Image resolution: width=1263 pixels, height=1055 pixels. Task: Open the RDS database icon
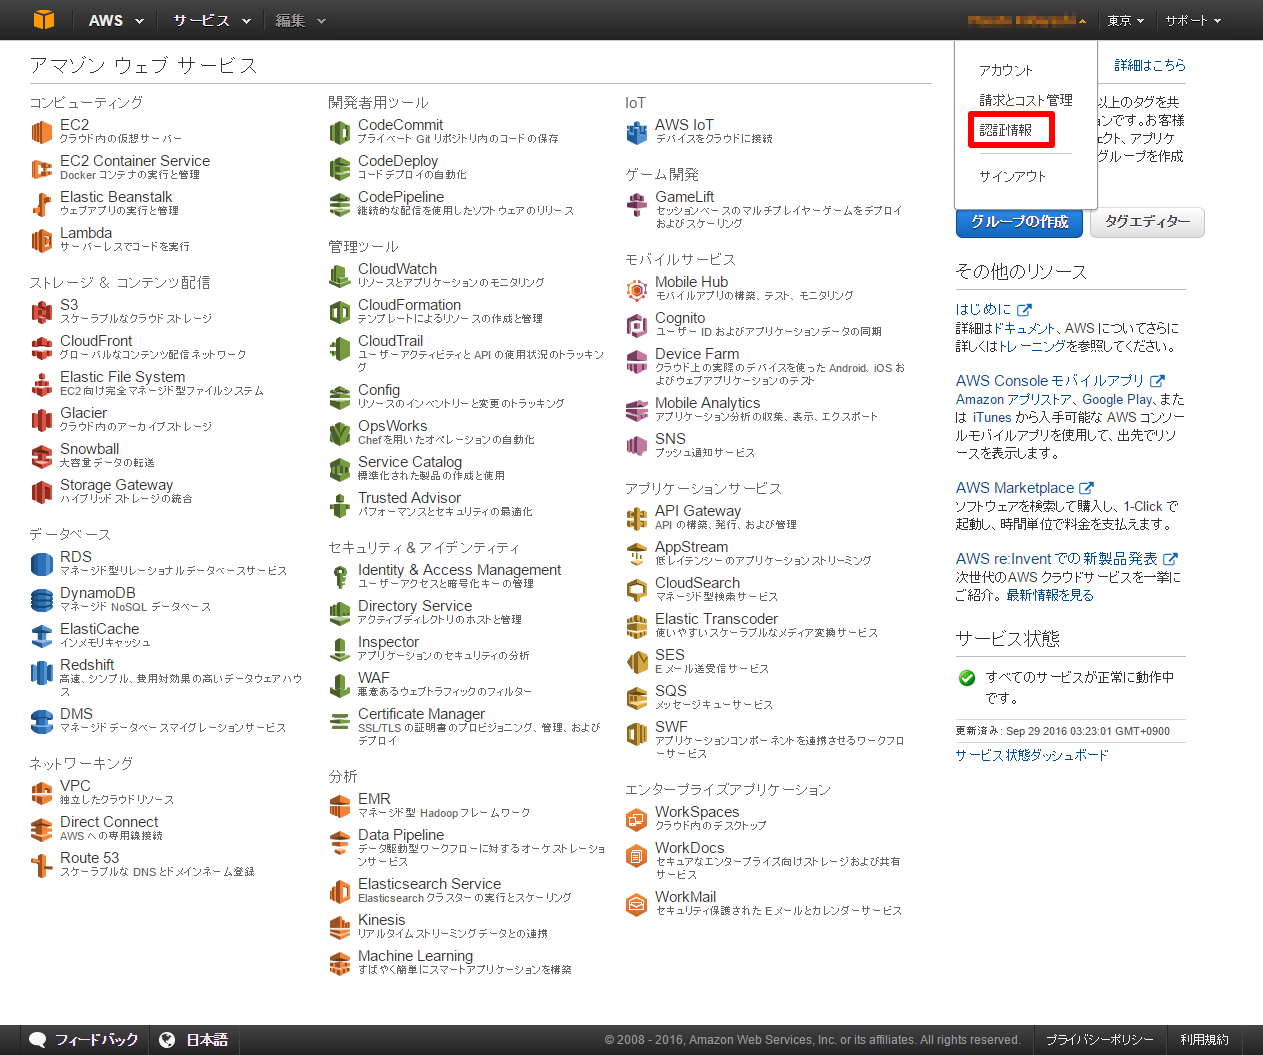pos(41,564)
